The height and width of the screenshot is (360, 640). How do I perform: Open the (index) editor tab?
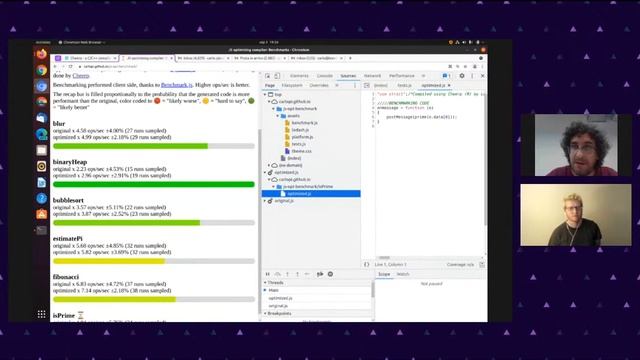(380, 85)
